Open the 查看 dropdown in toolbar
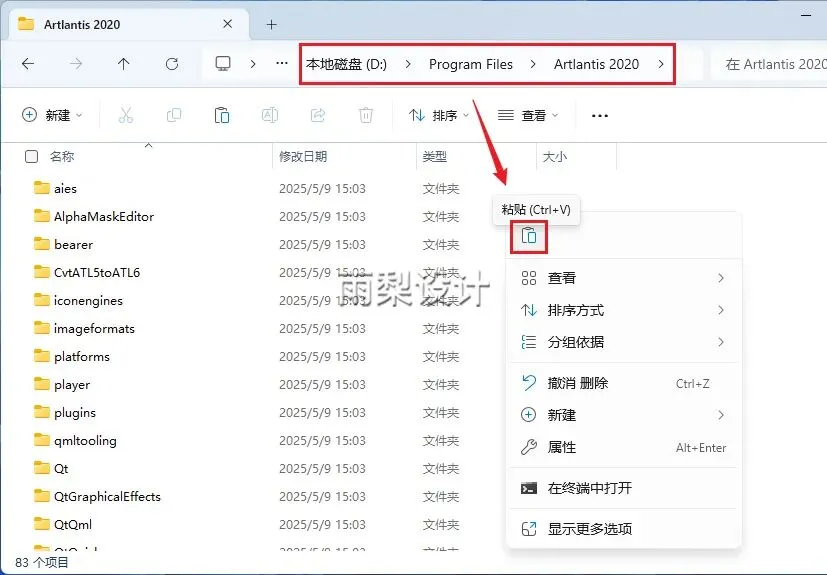Image resolution: width=827 pixels, height=575 pixels. point(528,115)
